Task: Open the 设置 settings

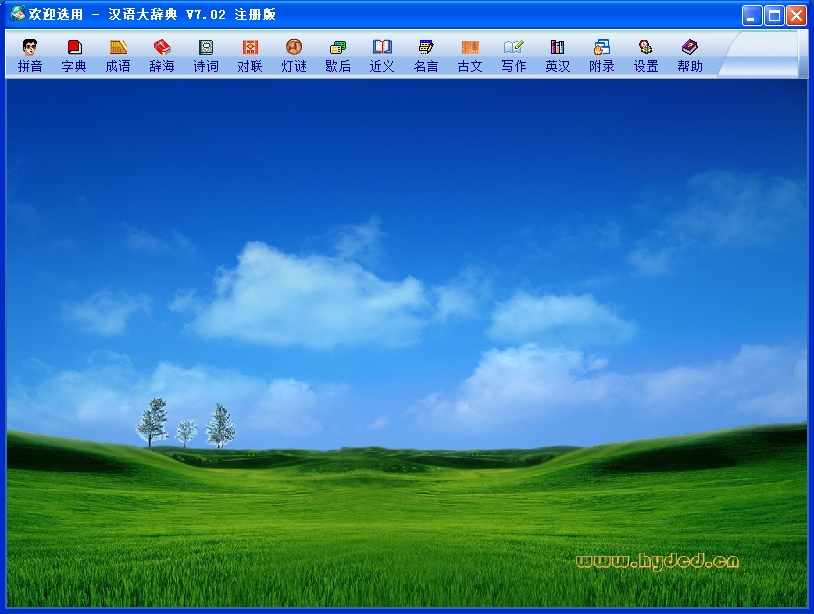Action: [x=646, y=55]
